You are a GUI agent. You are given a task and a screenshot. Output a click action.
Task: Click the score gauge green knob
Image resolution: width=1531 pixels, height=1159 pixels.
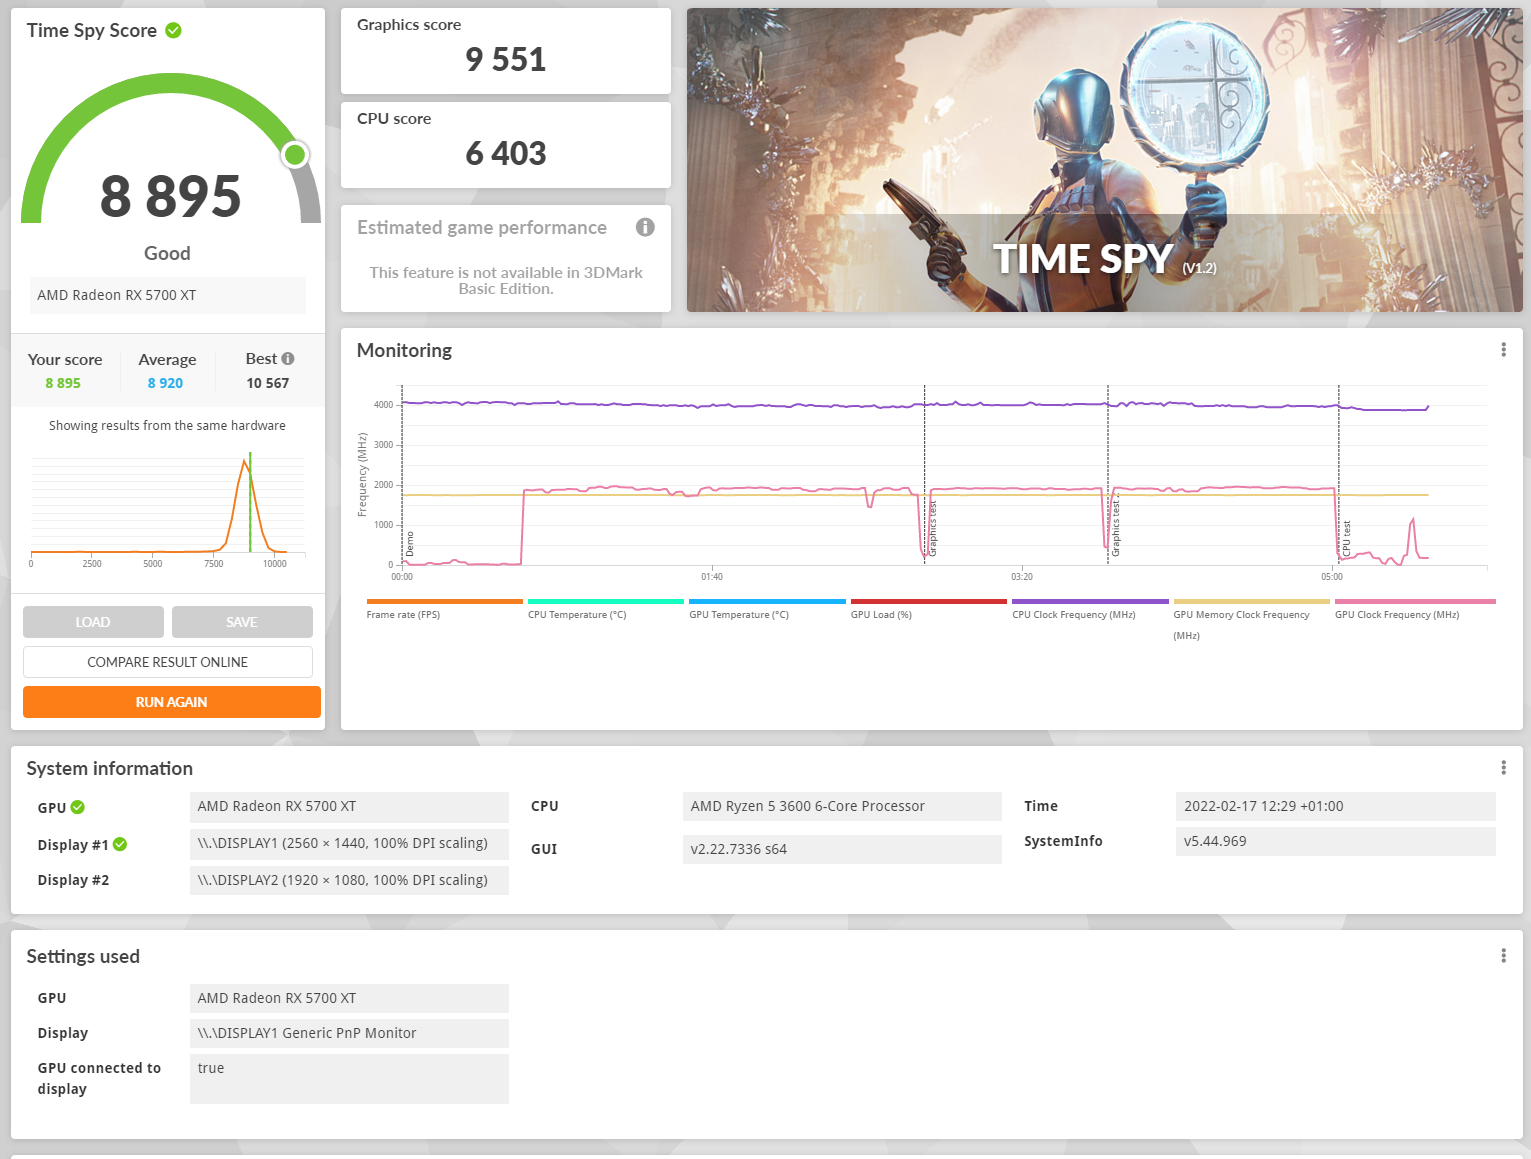click(x=295, y=155)
